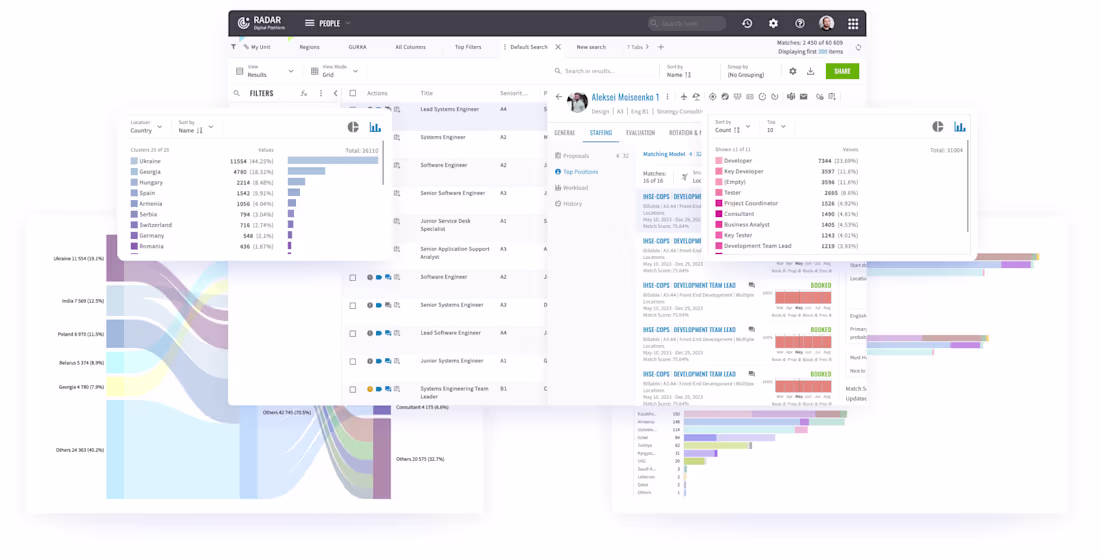Switch Country widget to bar chart view
The image size is (1100, 558).
(375, 127)
